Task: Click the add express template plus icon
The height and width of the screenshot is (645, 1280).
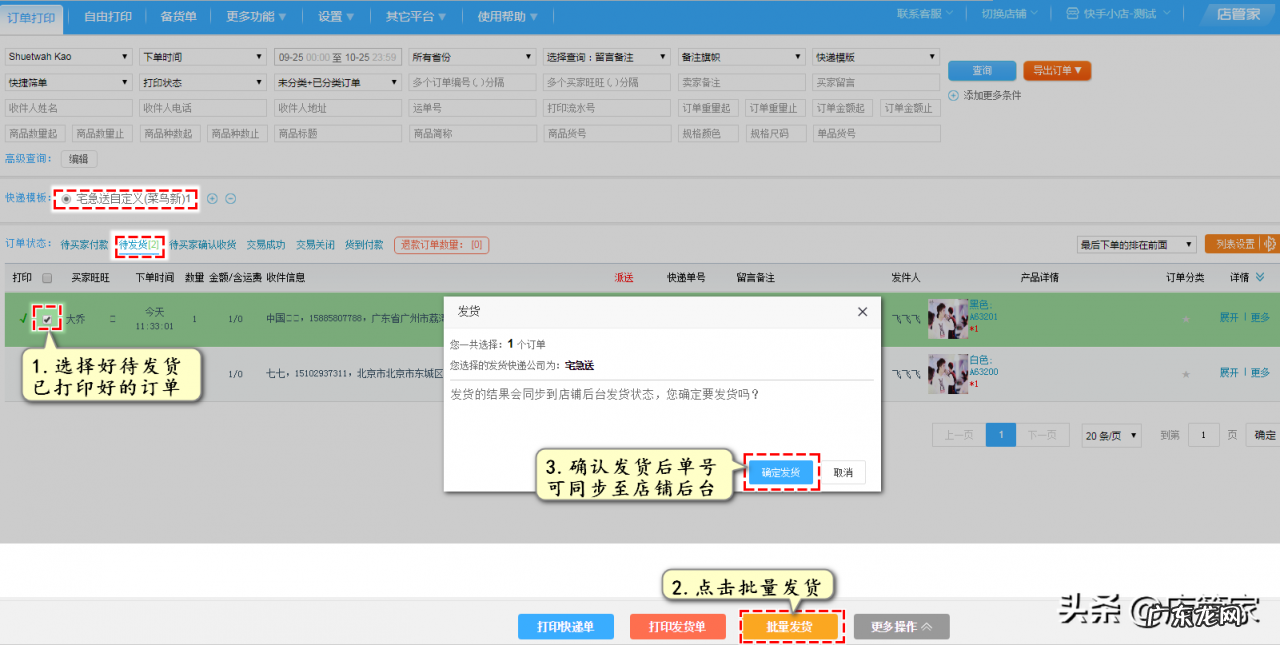Action: (x=213, y=200)
